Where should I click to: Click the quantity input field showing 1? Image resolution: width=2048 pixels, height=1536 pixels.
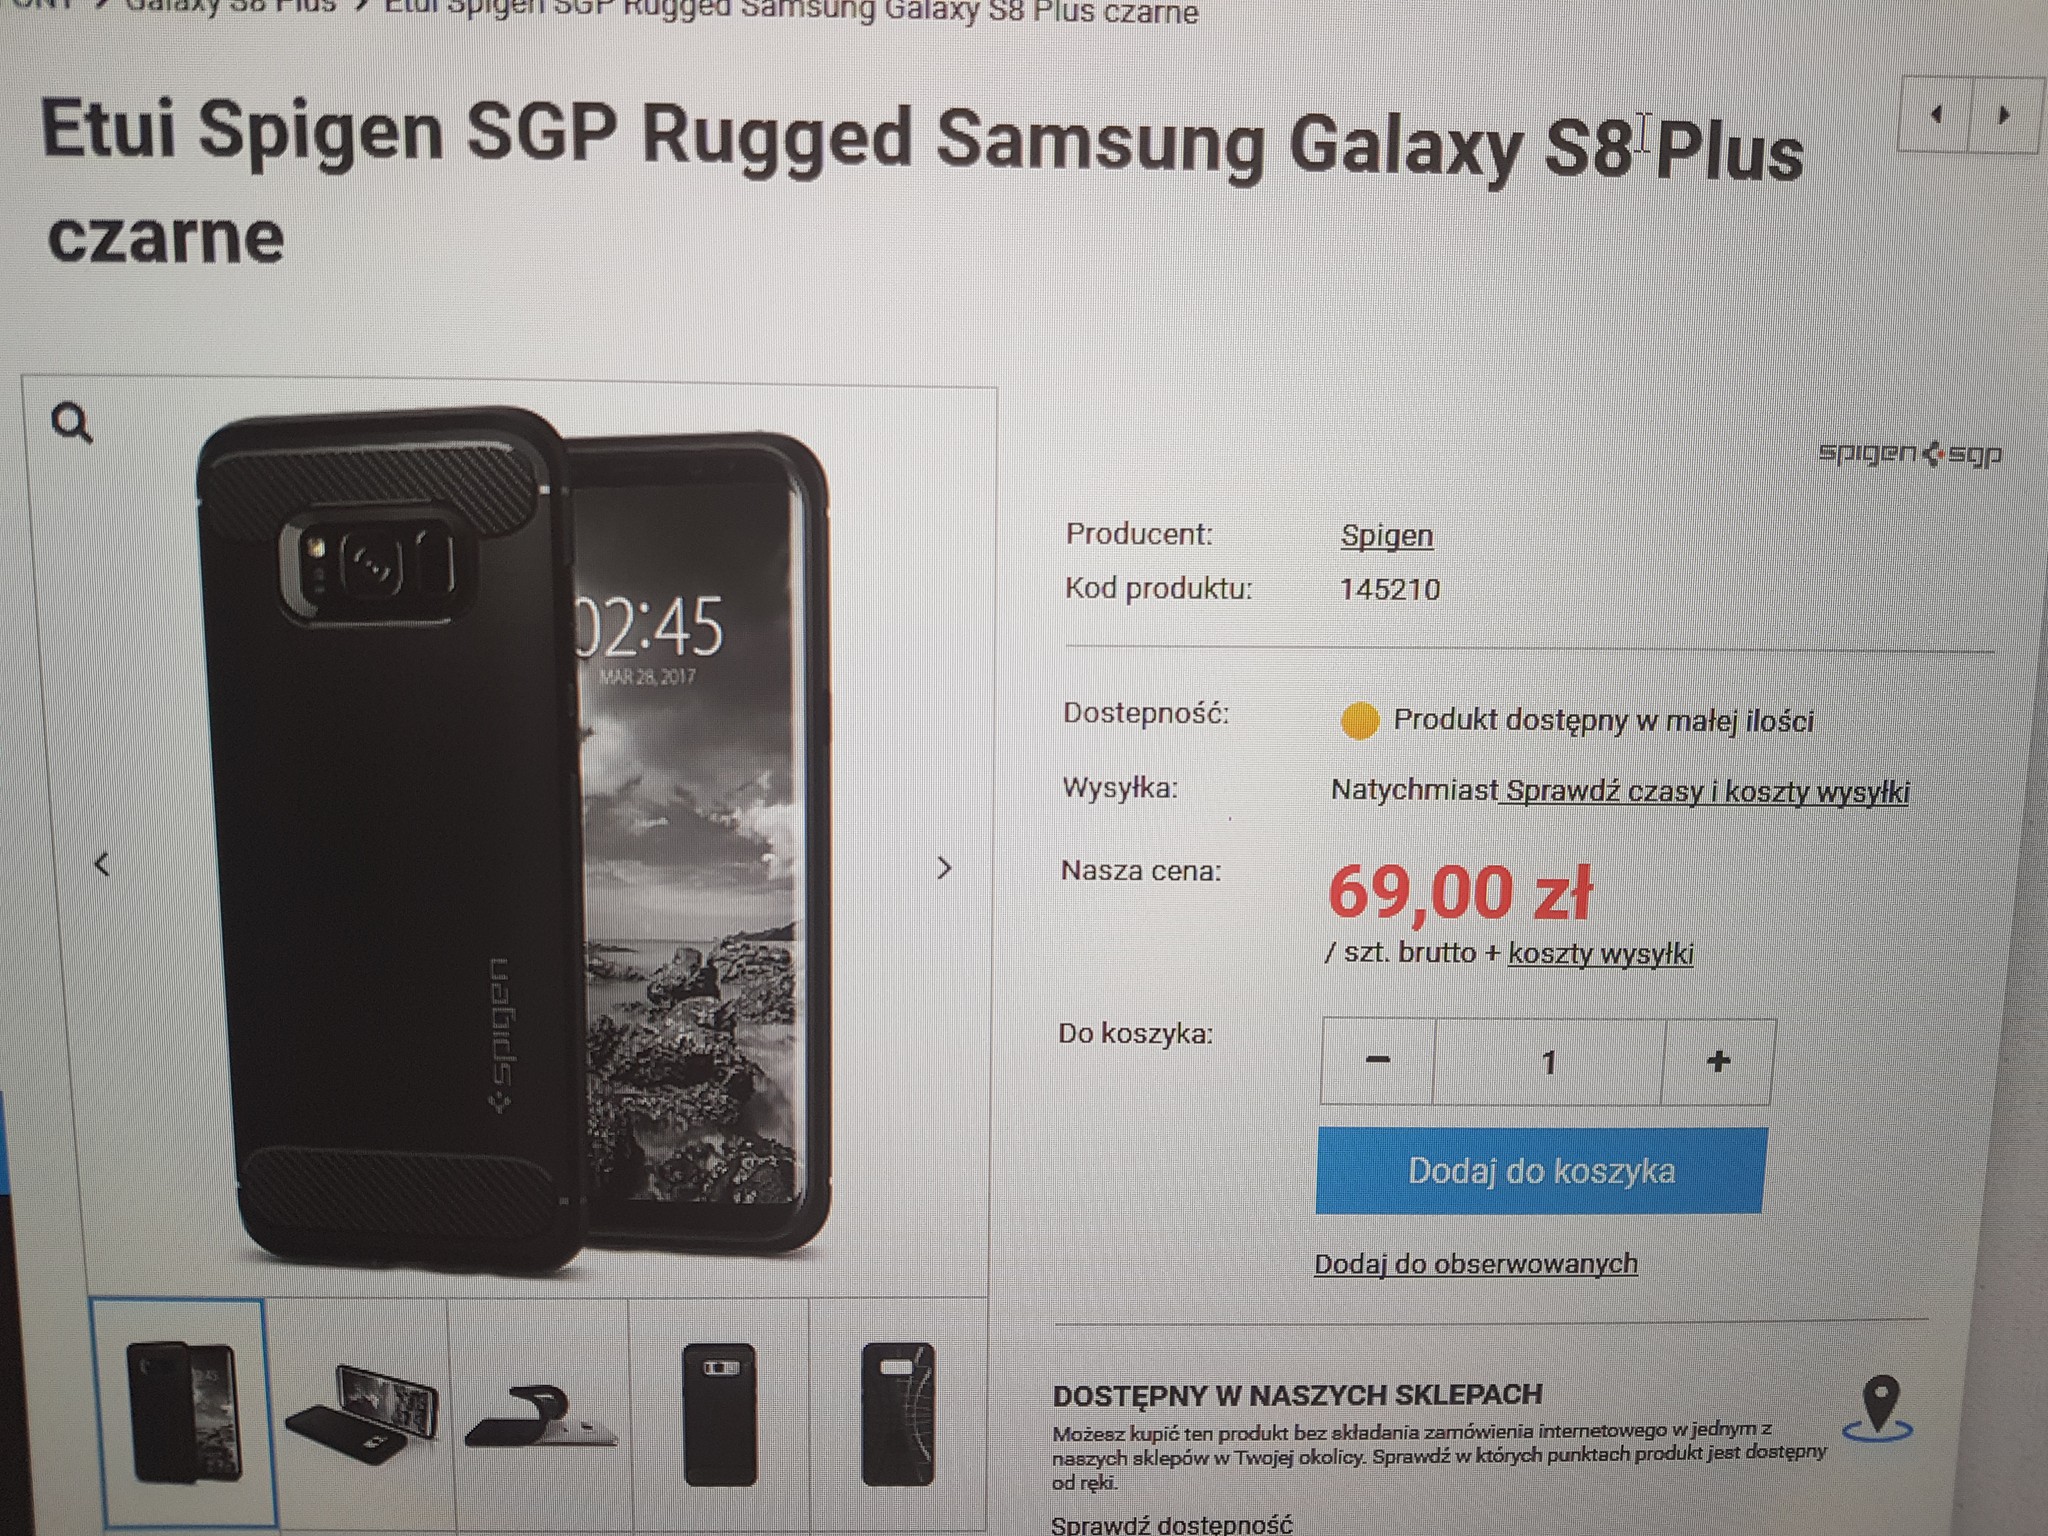1548,1061
